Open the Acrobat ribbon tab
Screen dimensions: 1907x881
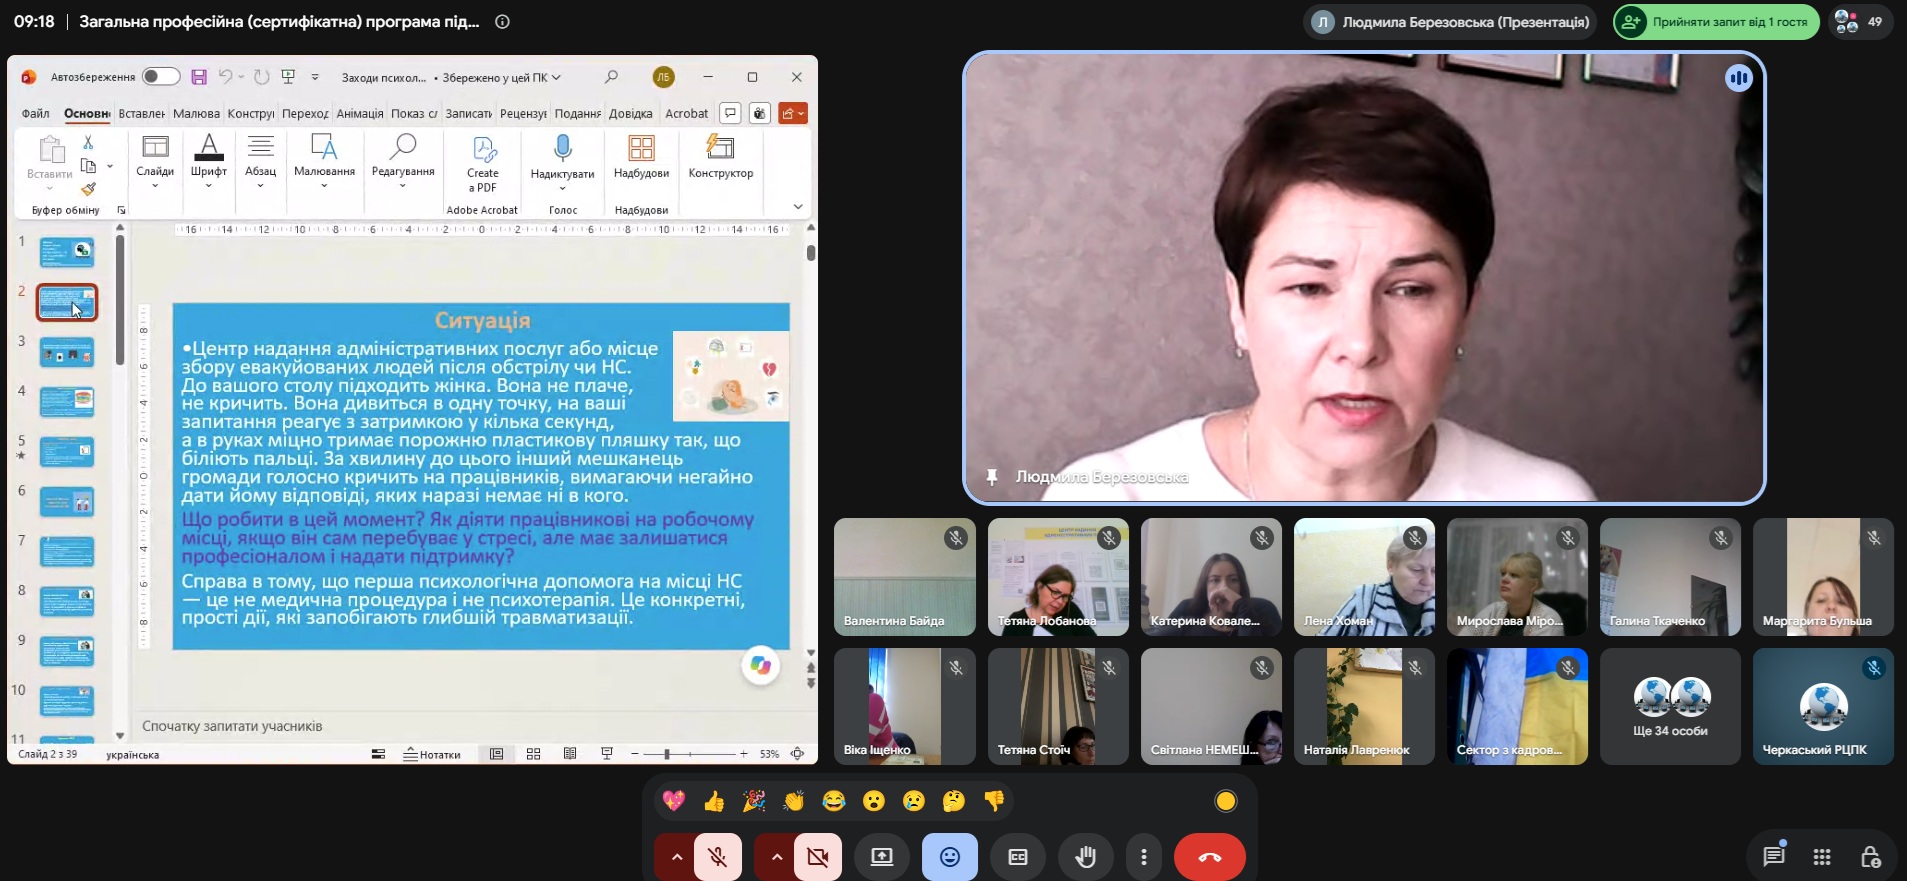(x=686, y=113)
